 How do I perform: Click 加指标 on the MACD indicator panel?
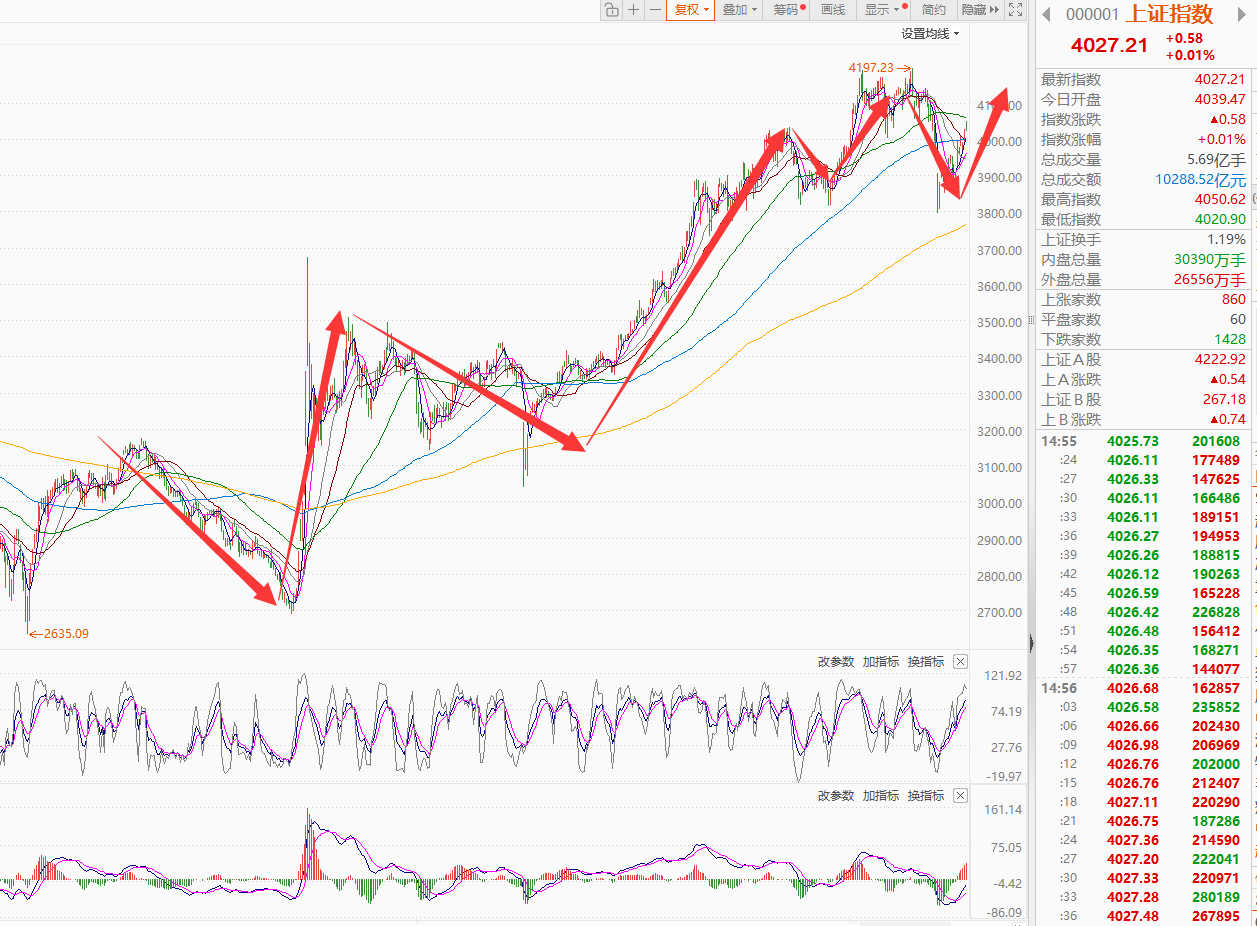(881, 796)
